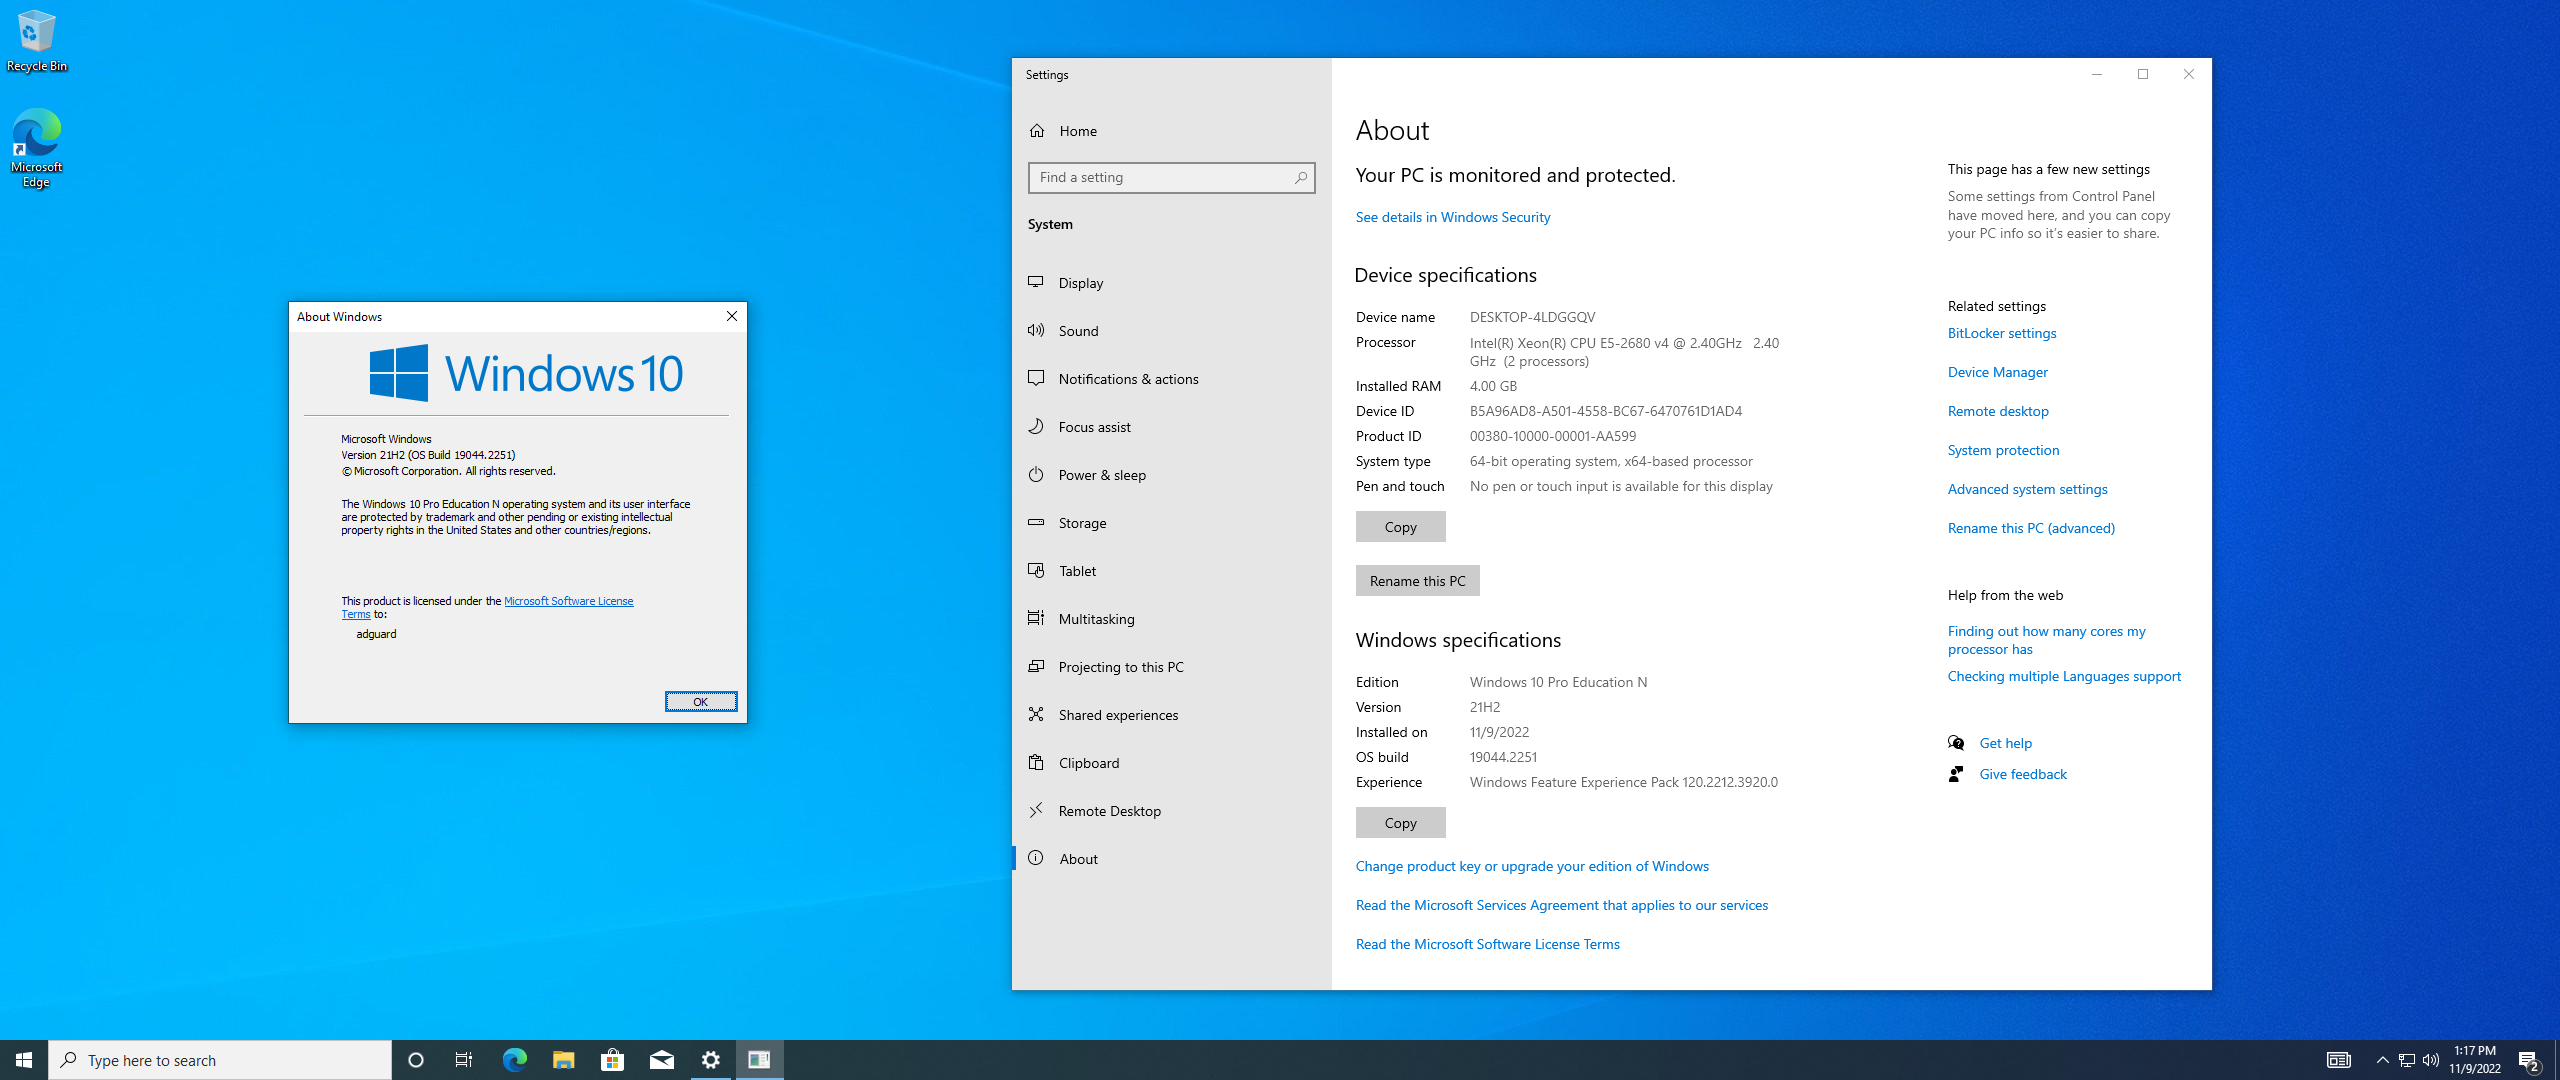Click the taskbar Type here to search box
Screen dimensions: 2560x1080
(x=220, y=1060)
